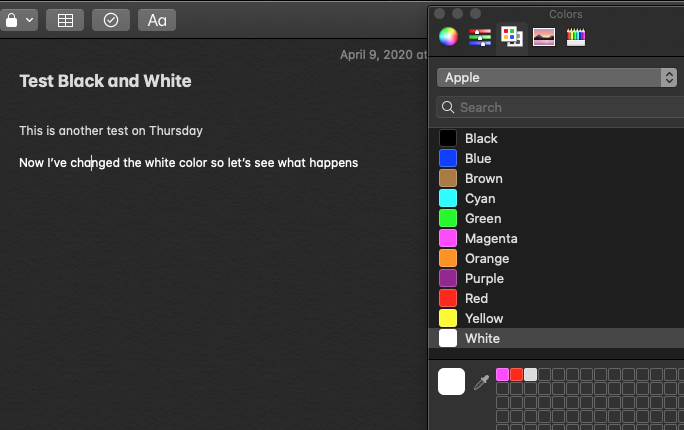The height and width of the screenshot is (430, 684).
Task: Choose Green from the color list
Action: coord(556,218)
